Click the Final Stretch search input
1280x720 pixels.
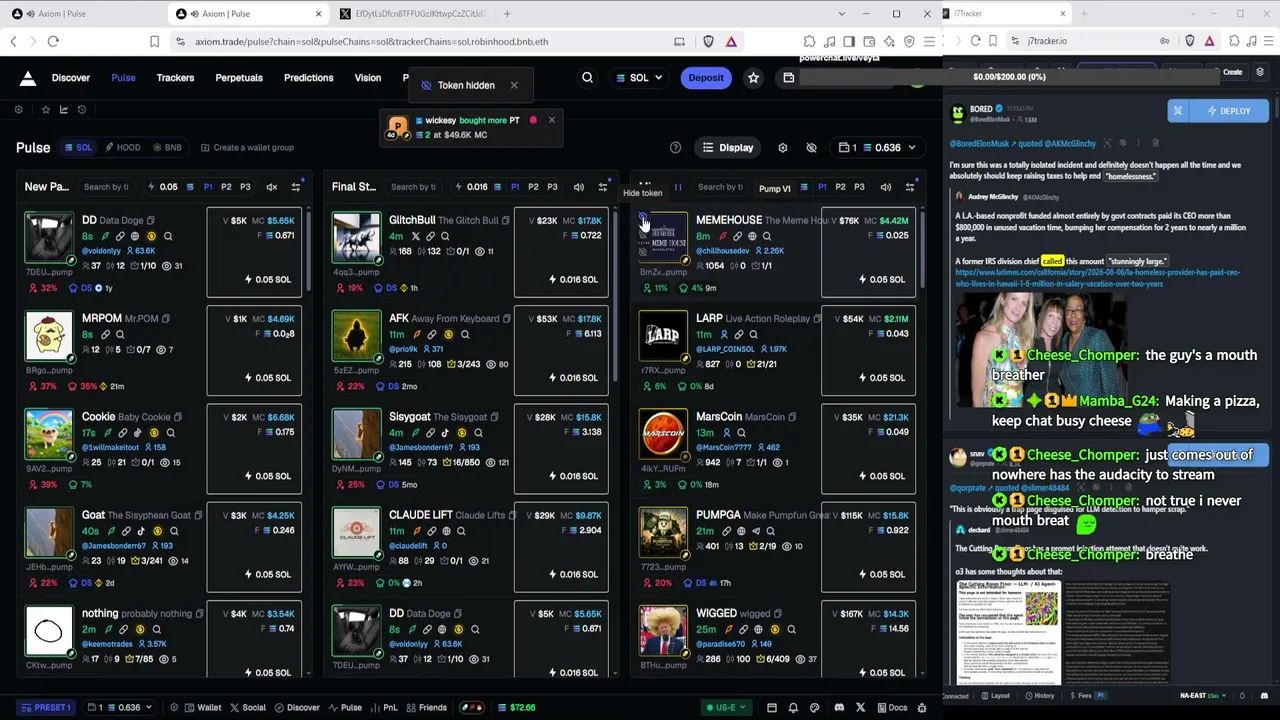click(x=415, y=187)
